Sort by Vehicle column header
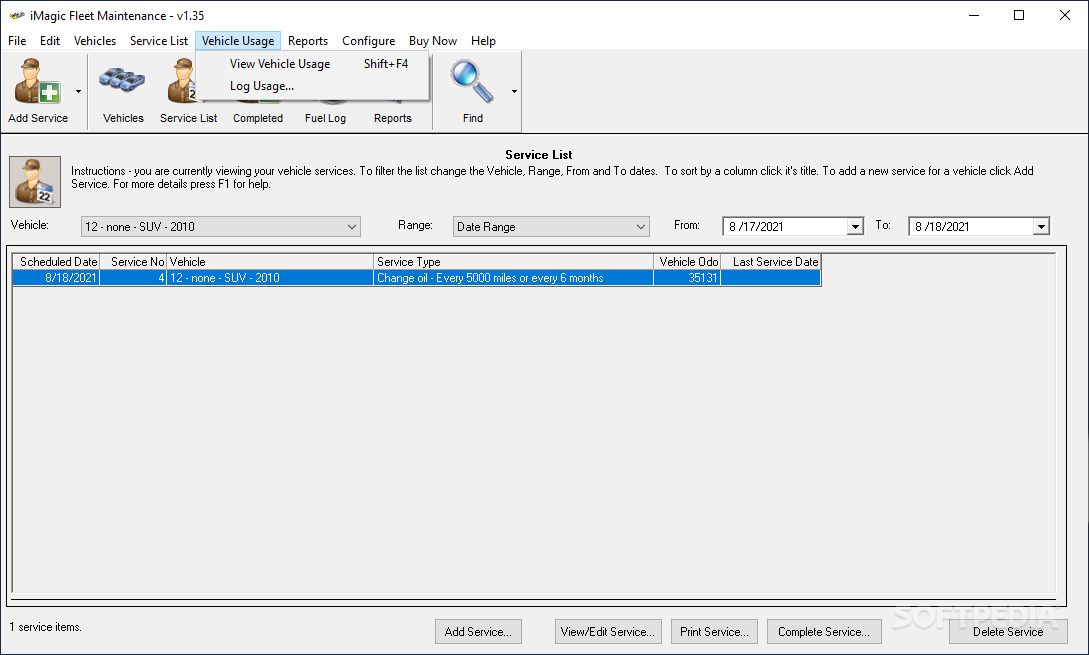Screen dimensions: 1089x655 tap(270, 262)
